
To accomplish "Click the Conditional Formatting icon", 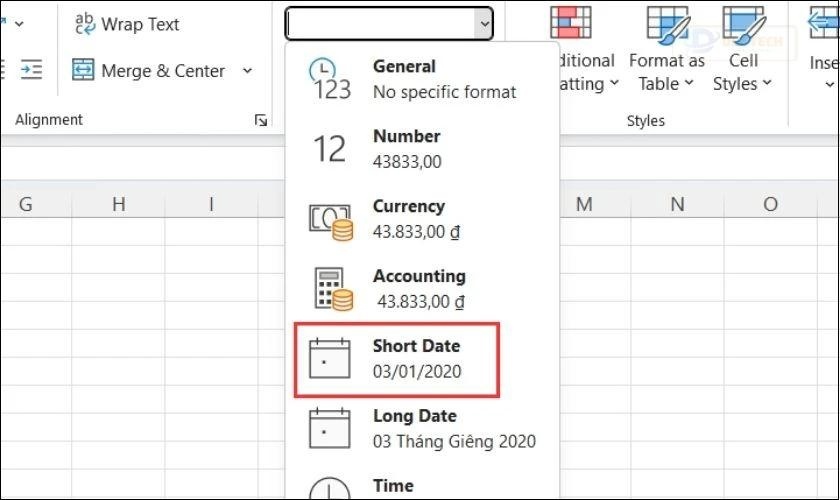I will 571,22.
